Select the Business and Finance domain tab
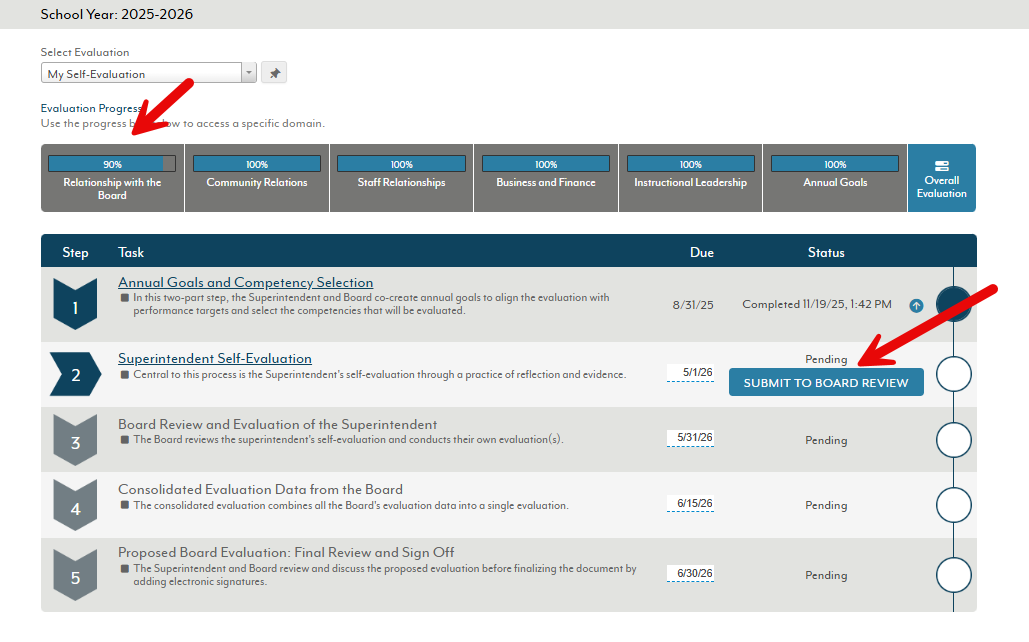 click(546, 178)
